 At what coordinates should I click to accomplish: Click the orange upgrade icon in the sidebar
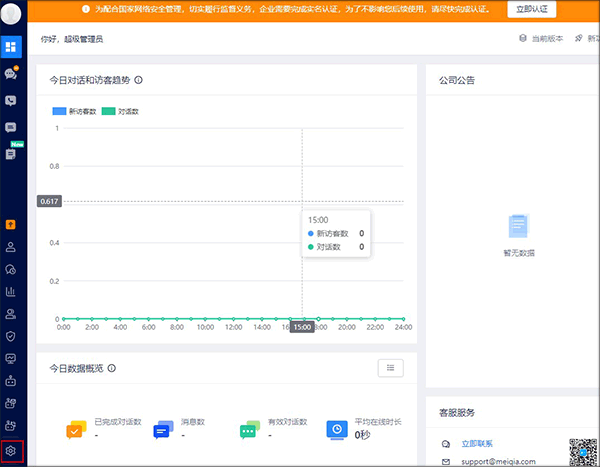tap(11, 224)
